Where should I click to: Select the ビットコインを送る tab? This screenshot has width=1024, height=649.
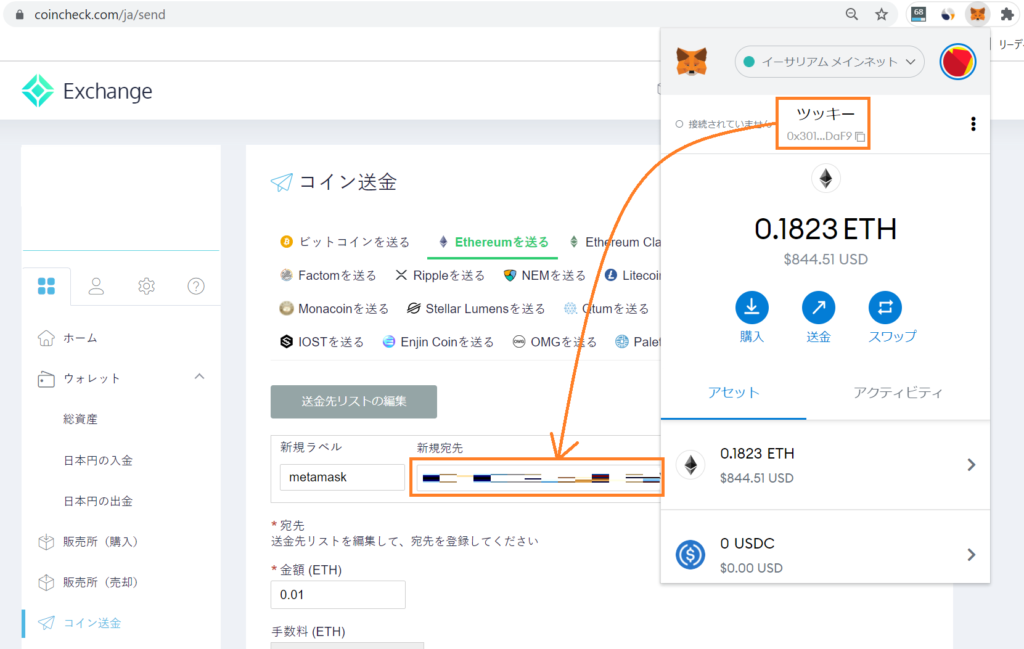pos(345,242)
